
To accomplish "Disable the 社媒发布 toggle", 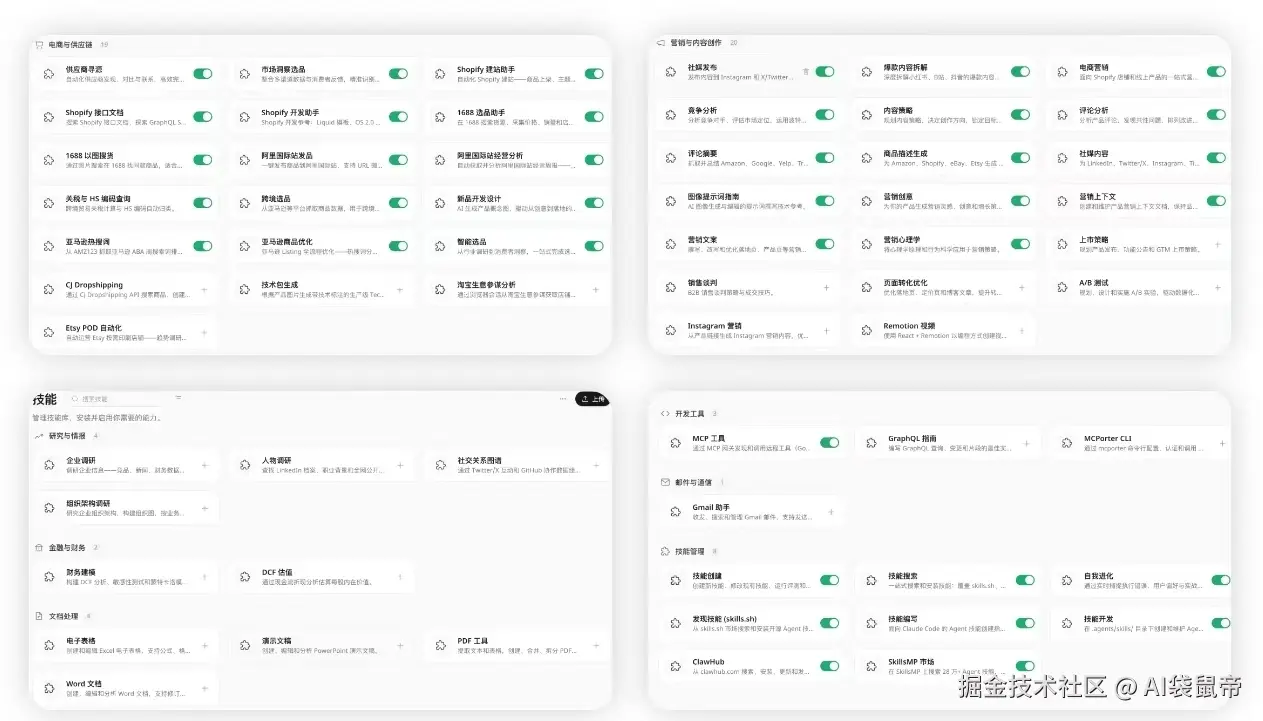I will point(825,72).
